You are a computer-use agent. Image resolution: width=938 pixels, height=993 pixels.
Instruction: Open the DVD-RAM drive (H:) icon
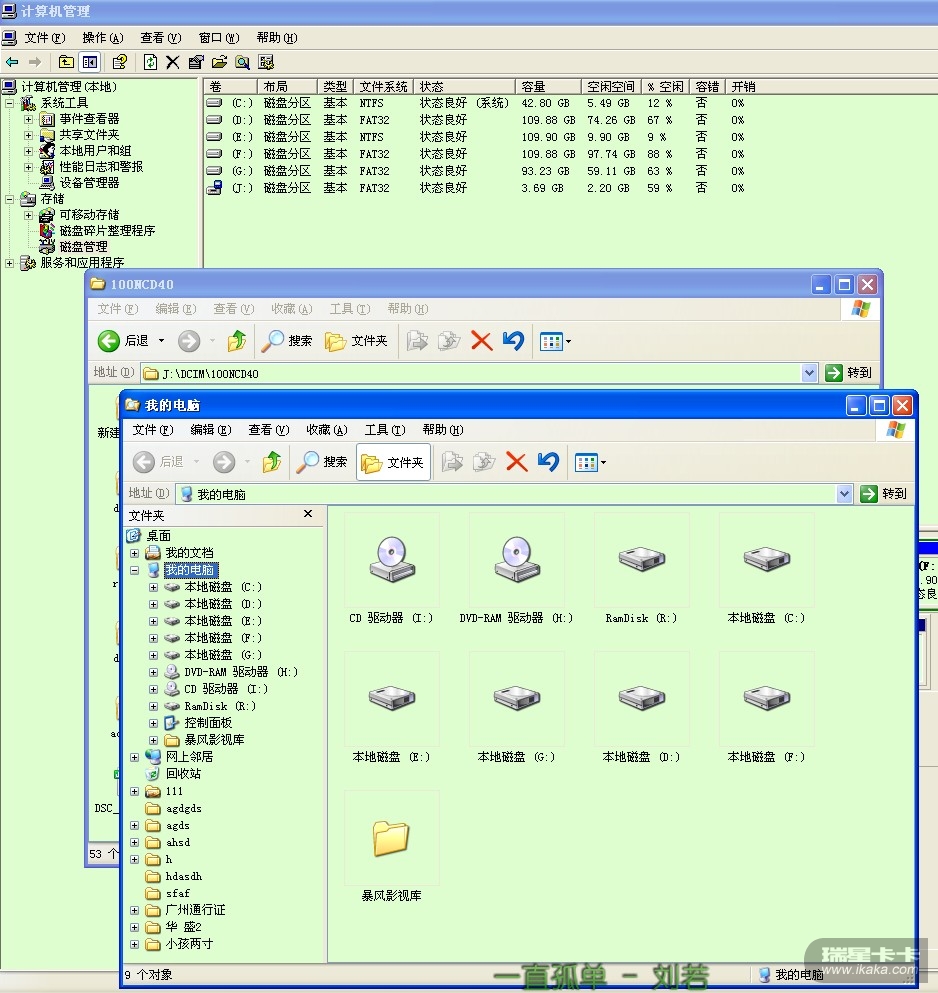pos(515,561)
